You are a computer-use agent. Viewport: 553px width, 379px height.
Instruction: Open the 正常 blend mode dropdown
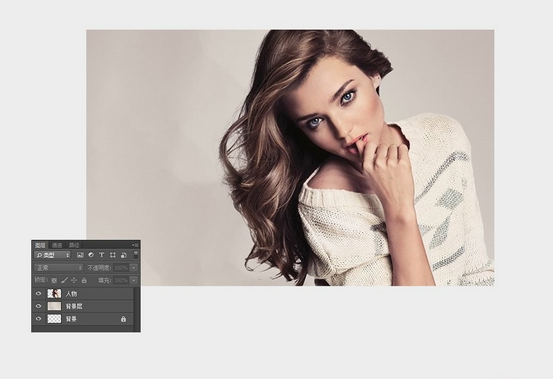coord(59,268)
